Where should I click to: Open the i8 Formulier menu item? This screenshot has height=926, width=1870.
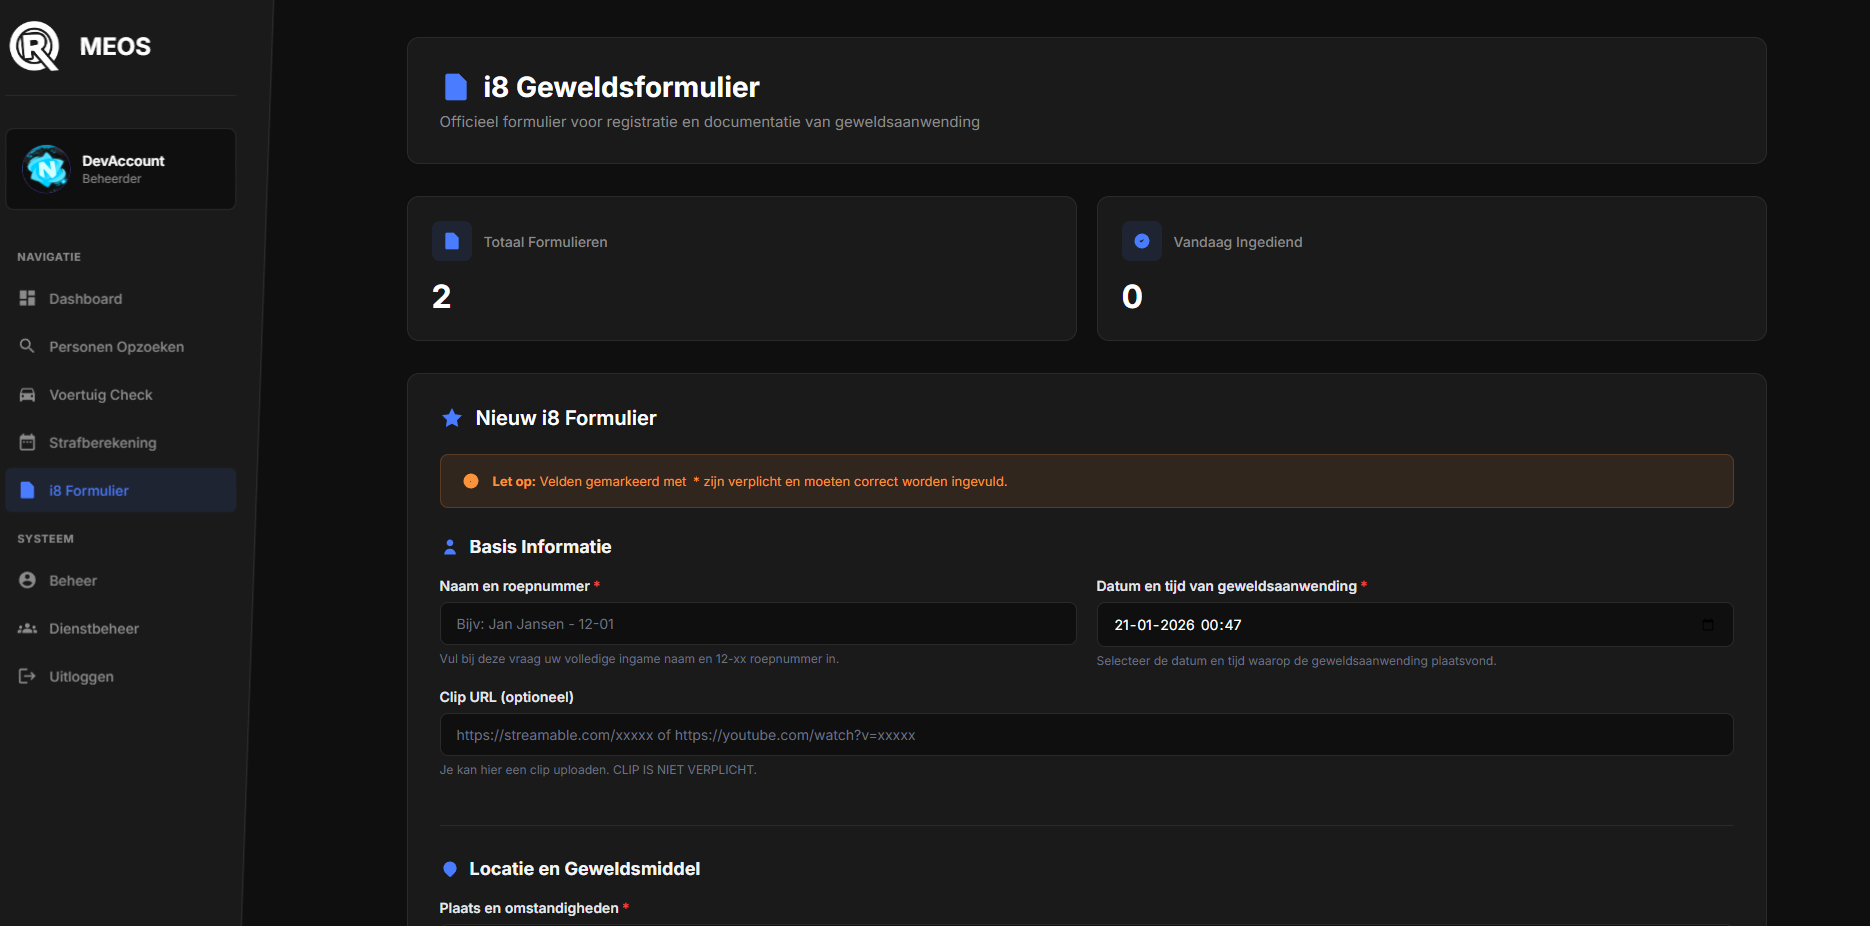(x=89, y=491)
